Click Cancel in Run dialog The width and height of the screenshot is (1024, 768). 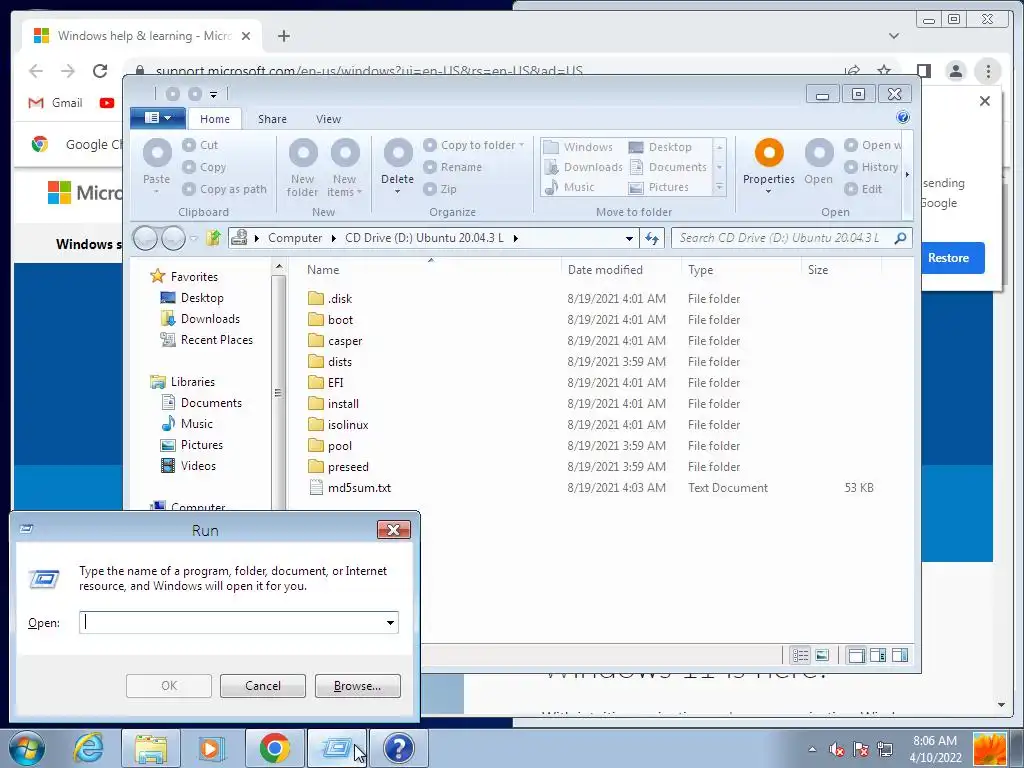tap(263, 686)
